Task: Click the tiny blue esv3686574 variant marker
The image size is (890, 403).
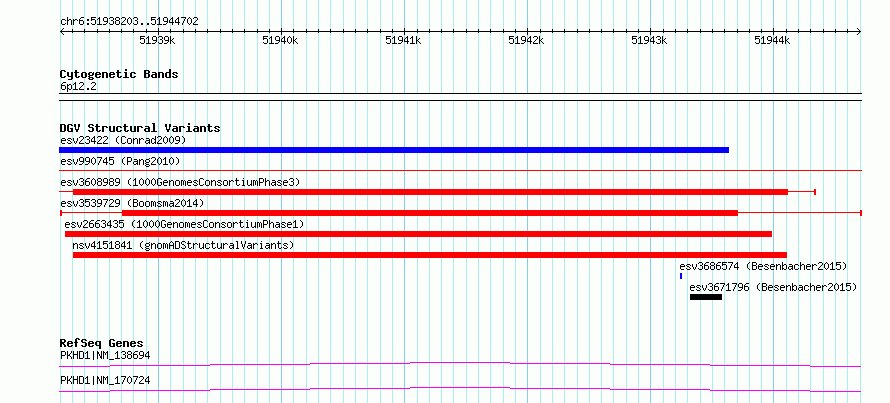Action: pos(681,276)
